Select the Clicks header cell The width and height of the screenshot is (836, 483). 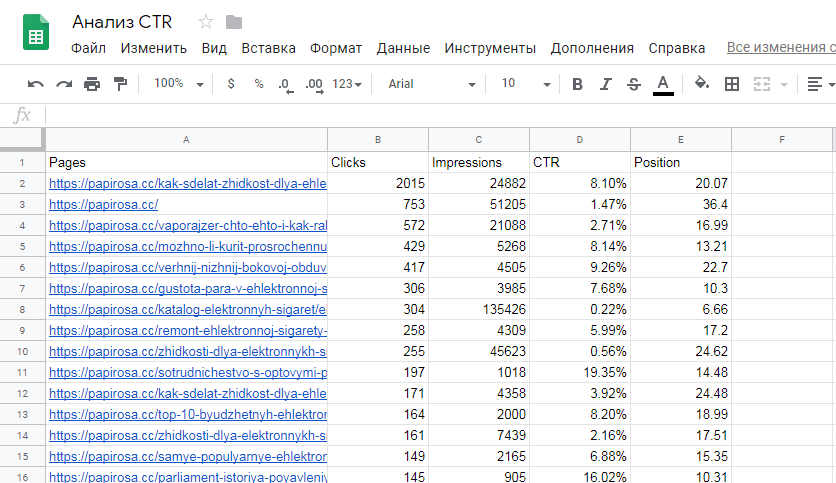[378, 162]
